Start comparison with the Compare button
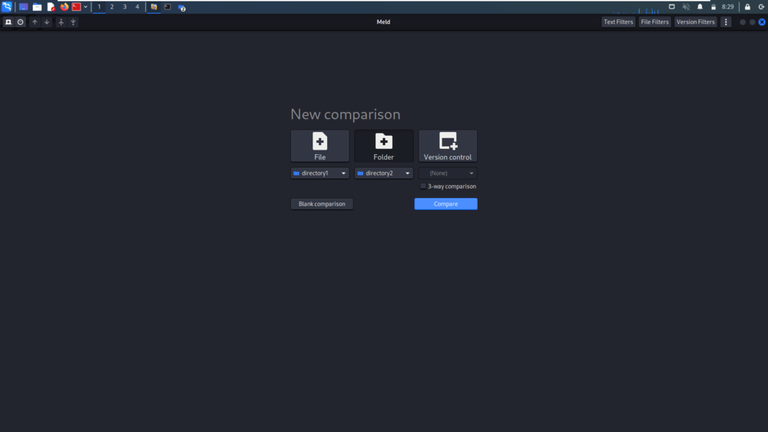The width and height of the screenshot is (768, 432). 446,204
